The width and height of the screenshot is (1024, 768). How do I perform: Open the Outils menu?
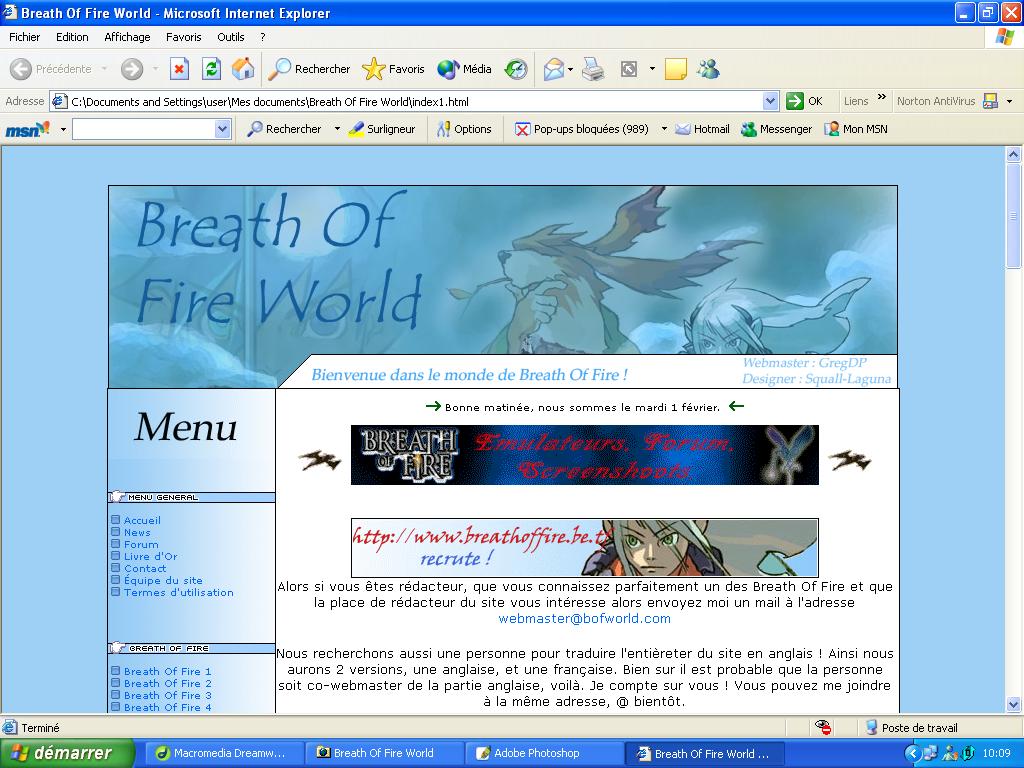pos(231,37)
